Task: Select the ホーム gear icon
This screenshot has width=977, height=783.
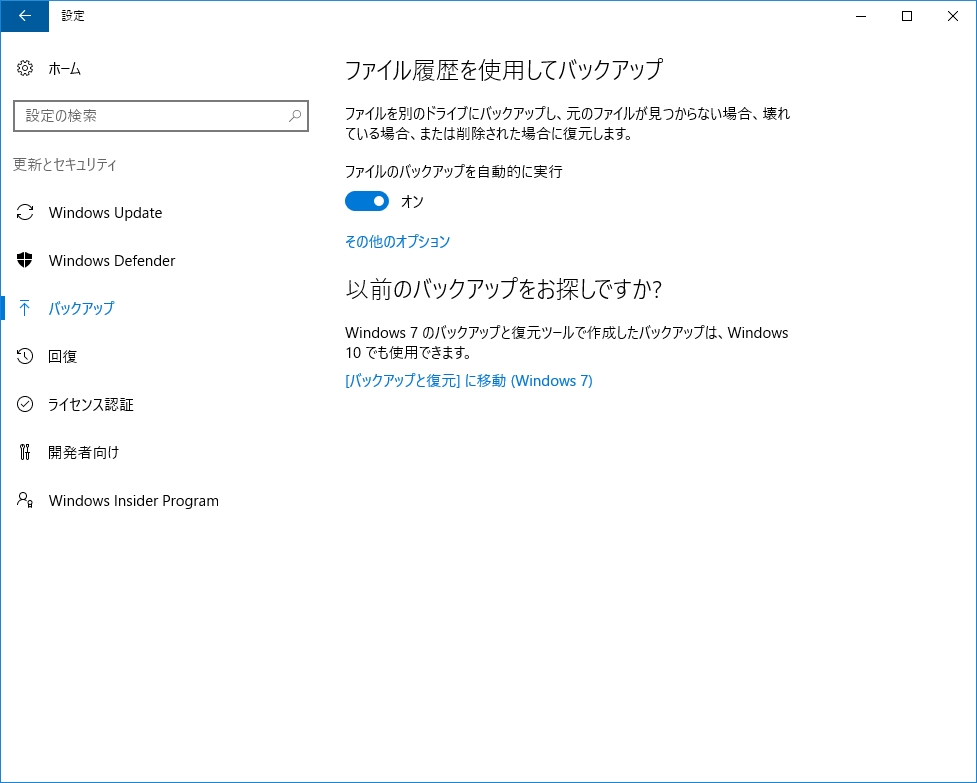Action: (24, 68)
